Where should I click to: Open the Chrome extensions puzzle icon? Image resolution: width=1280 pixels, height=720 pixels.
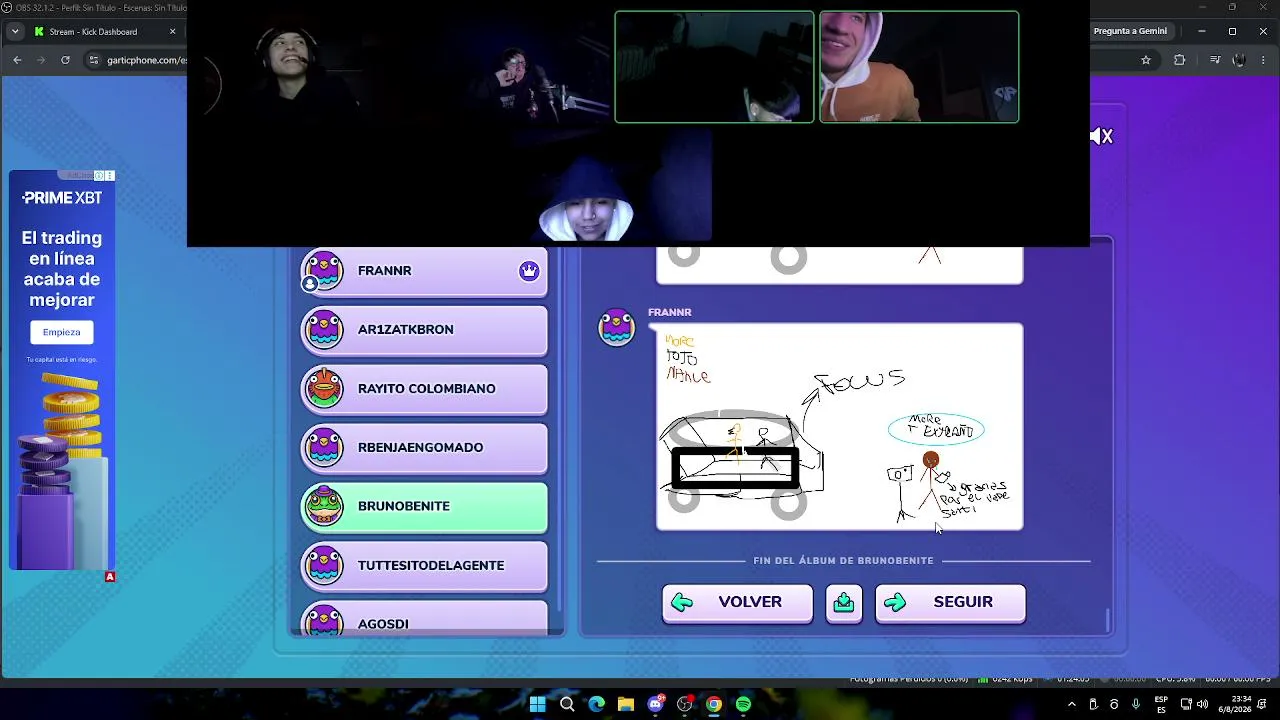click(1180, 60)
